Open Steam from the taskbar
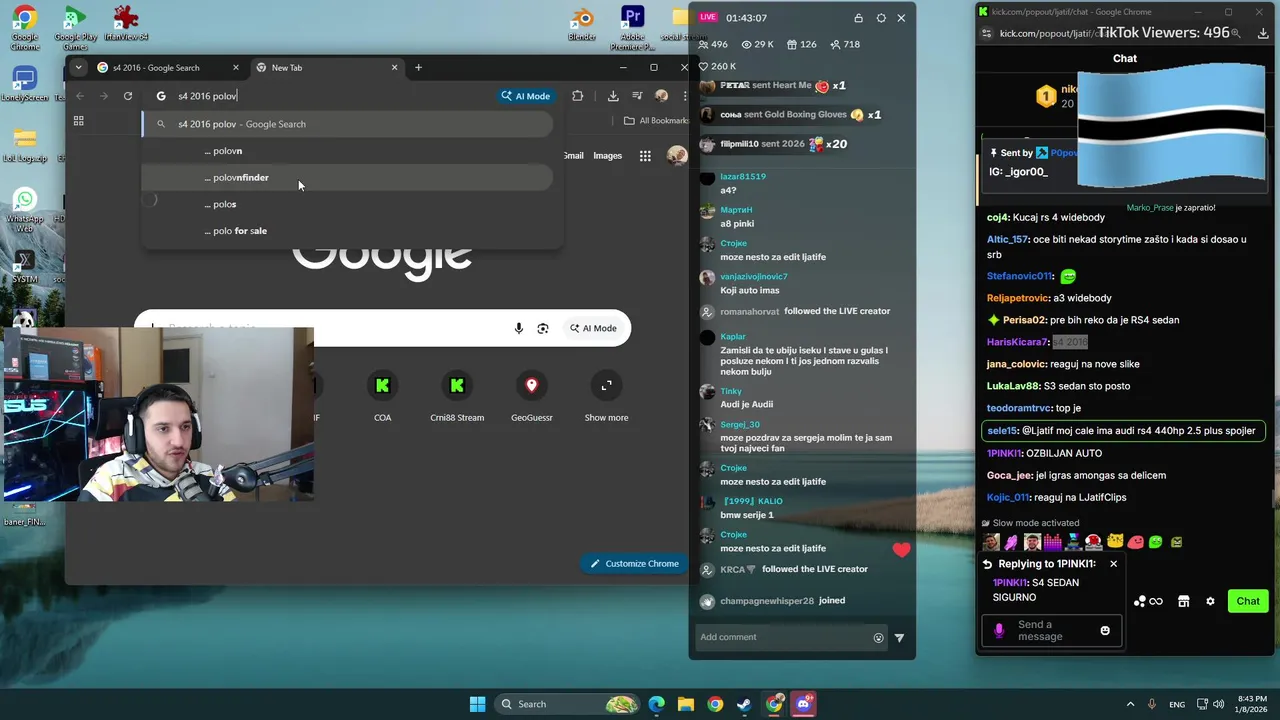Image resolution: width=1280 pixels, height=720 pixels. [x=744, y=704]
